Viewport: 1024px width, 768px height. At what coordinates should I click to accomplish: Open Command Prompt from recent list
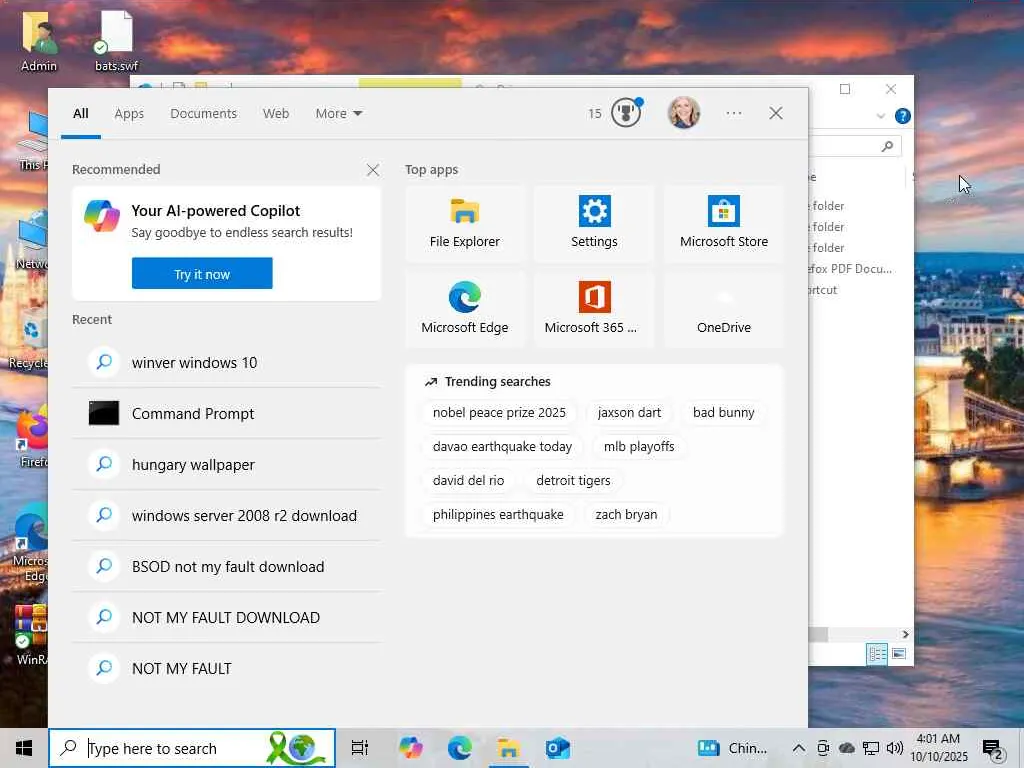(x=226, y=413)
